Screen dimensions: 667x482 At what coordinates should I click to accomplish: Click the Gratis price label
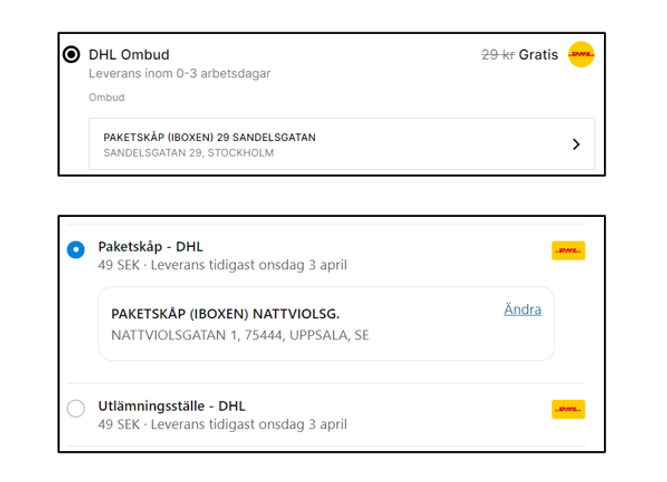(x=538, y=54)
